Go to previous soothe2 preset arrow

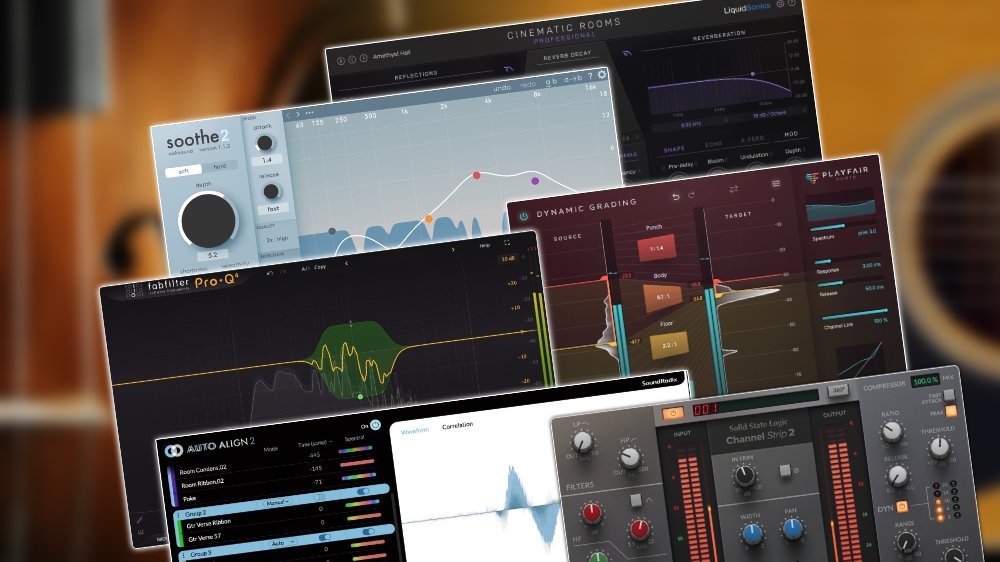click(288, 115)
